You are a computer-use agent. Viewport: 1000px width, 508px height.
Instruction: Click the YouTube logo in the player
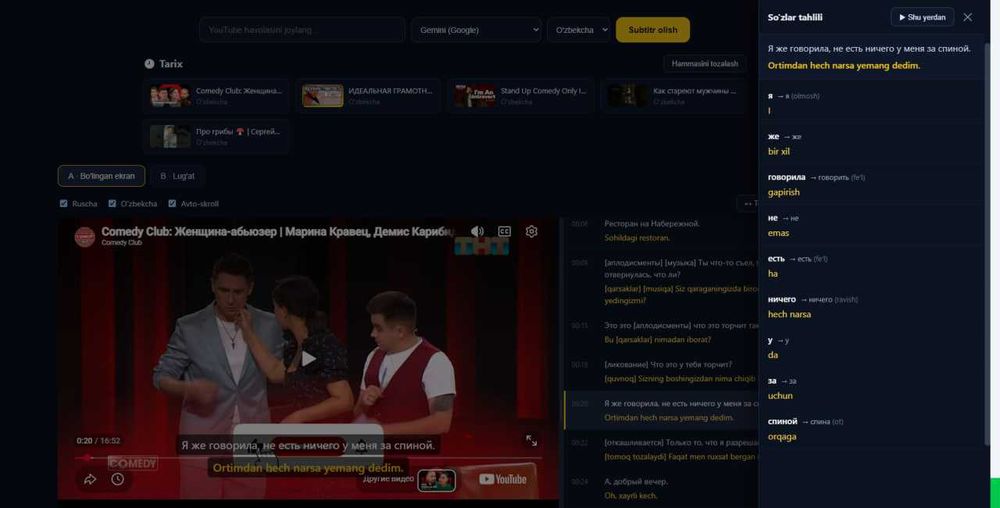click(503, 479)
